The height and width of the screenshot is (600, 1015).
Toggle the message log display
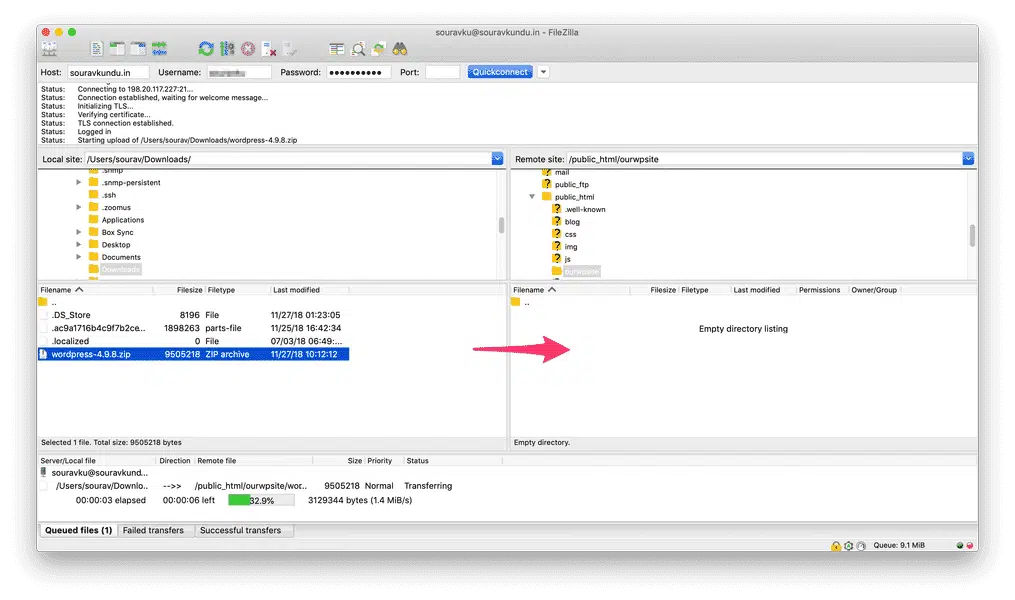97,48
